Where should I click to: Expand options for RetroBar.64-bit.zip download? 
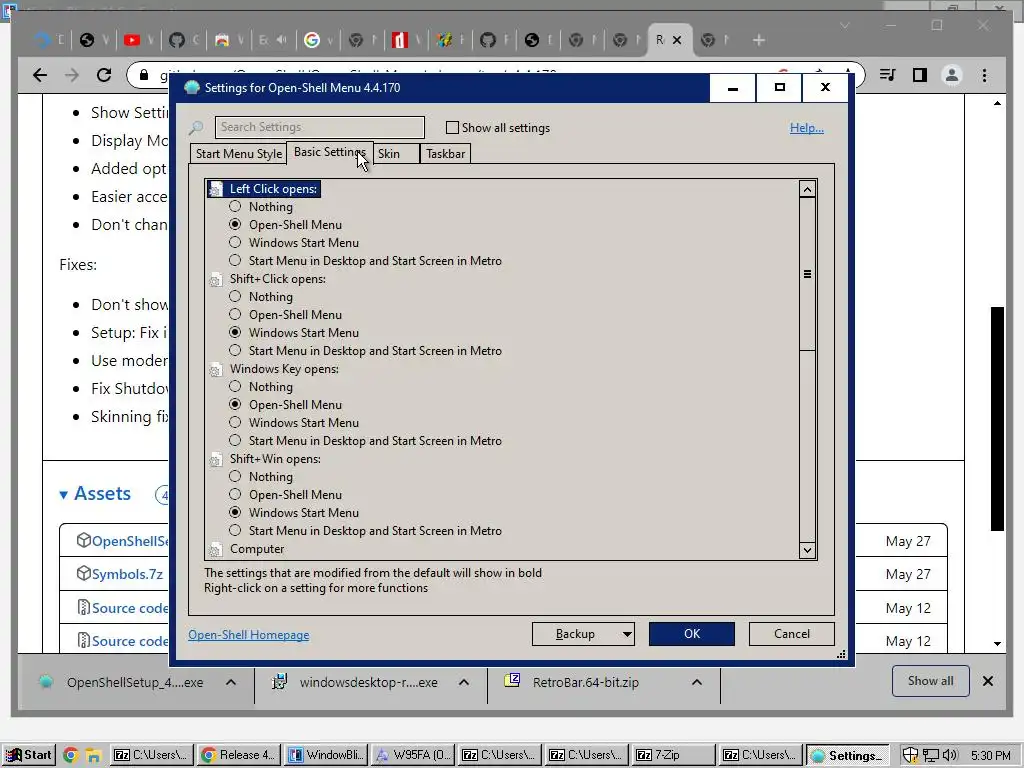click(x=697, y=682)
